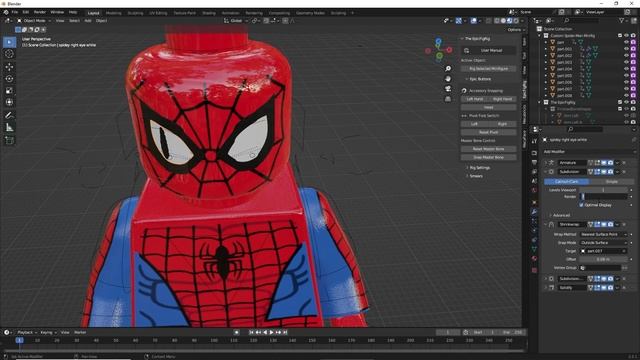This screenshot has height=360, width=640.
Task: Open the File menu
Action: point(15,12)
